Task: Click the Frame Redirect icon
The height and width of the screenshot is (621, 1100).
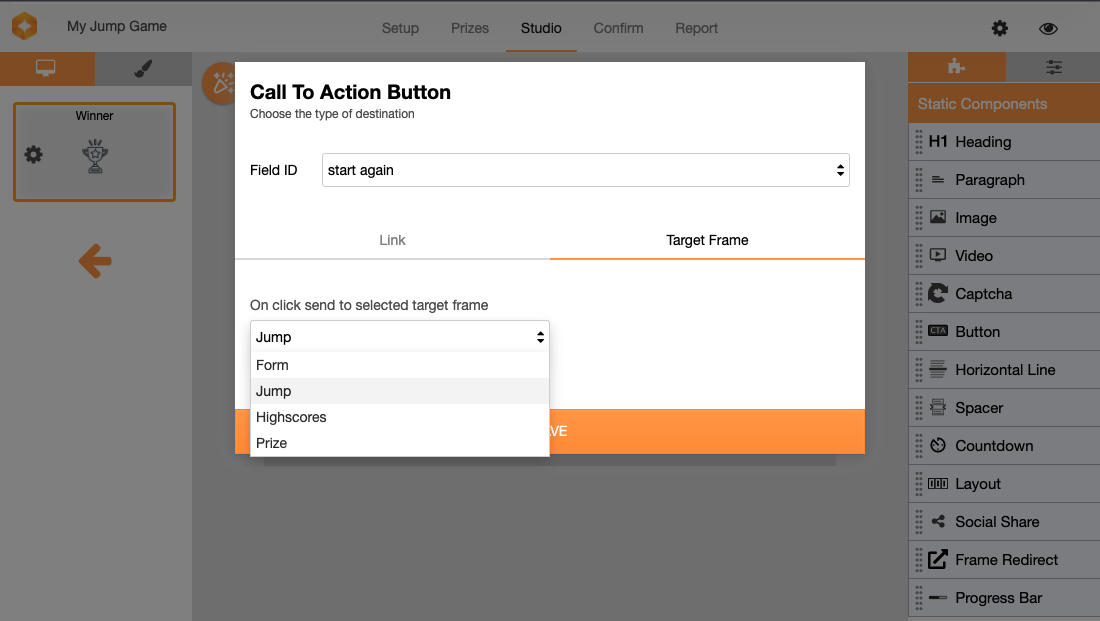Action: [938, 560]
